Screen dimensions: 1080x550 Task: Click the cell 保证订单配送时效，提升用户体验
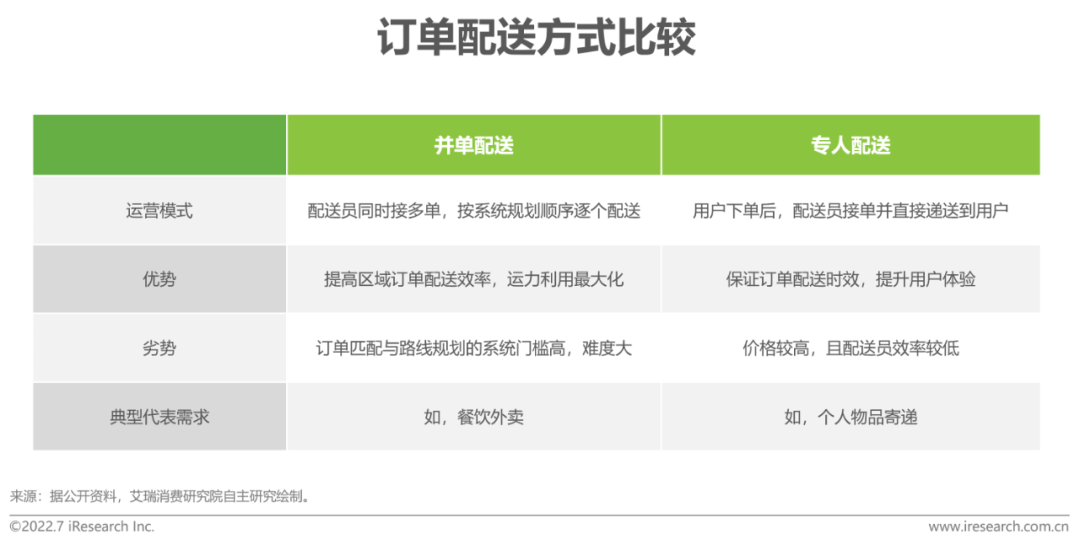pyautogui.click(x=850, y=279)
